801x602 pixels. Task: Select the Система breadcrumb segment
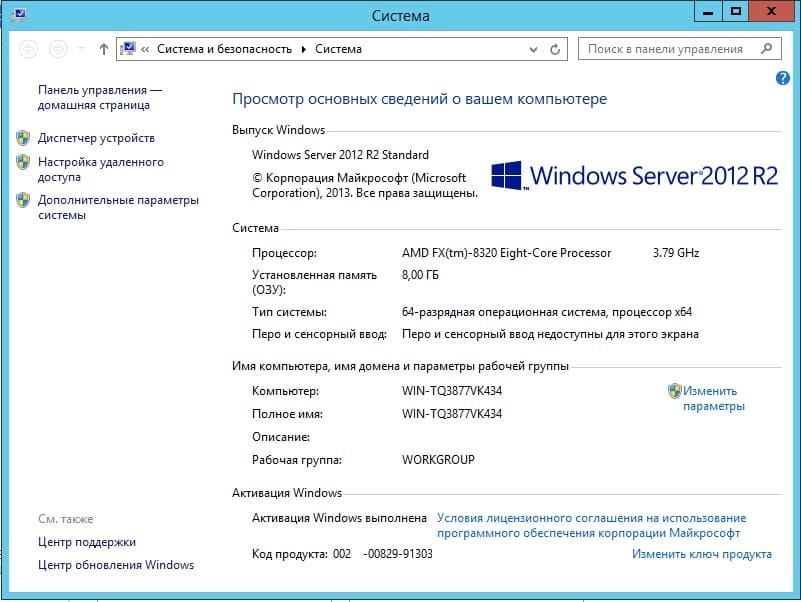coord(338,49)
